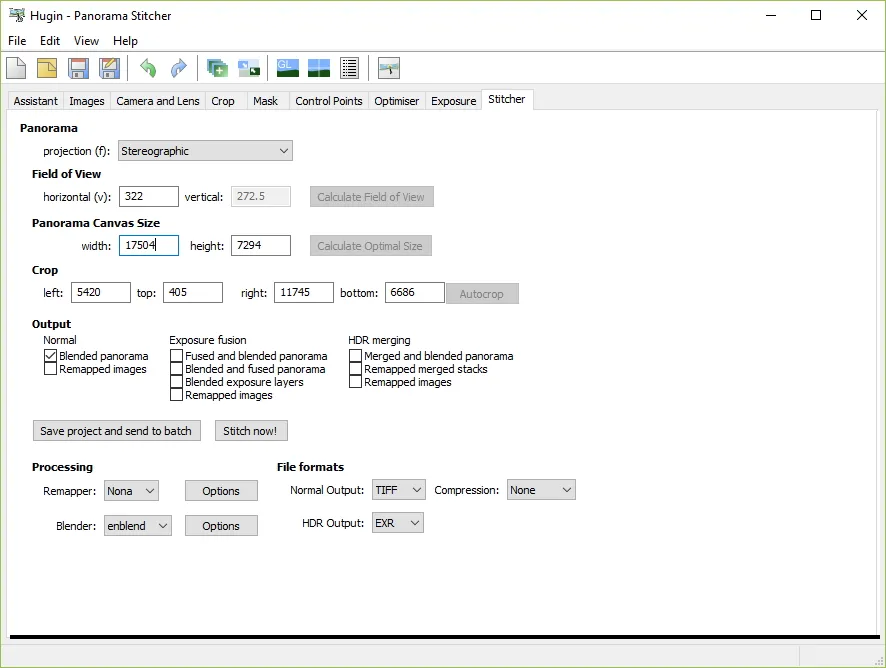Image resolution: width=886 pixels, height=668 pixels.
Task: Click the Open project folder icon
Action: (x=47, y=68)
